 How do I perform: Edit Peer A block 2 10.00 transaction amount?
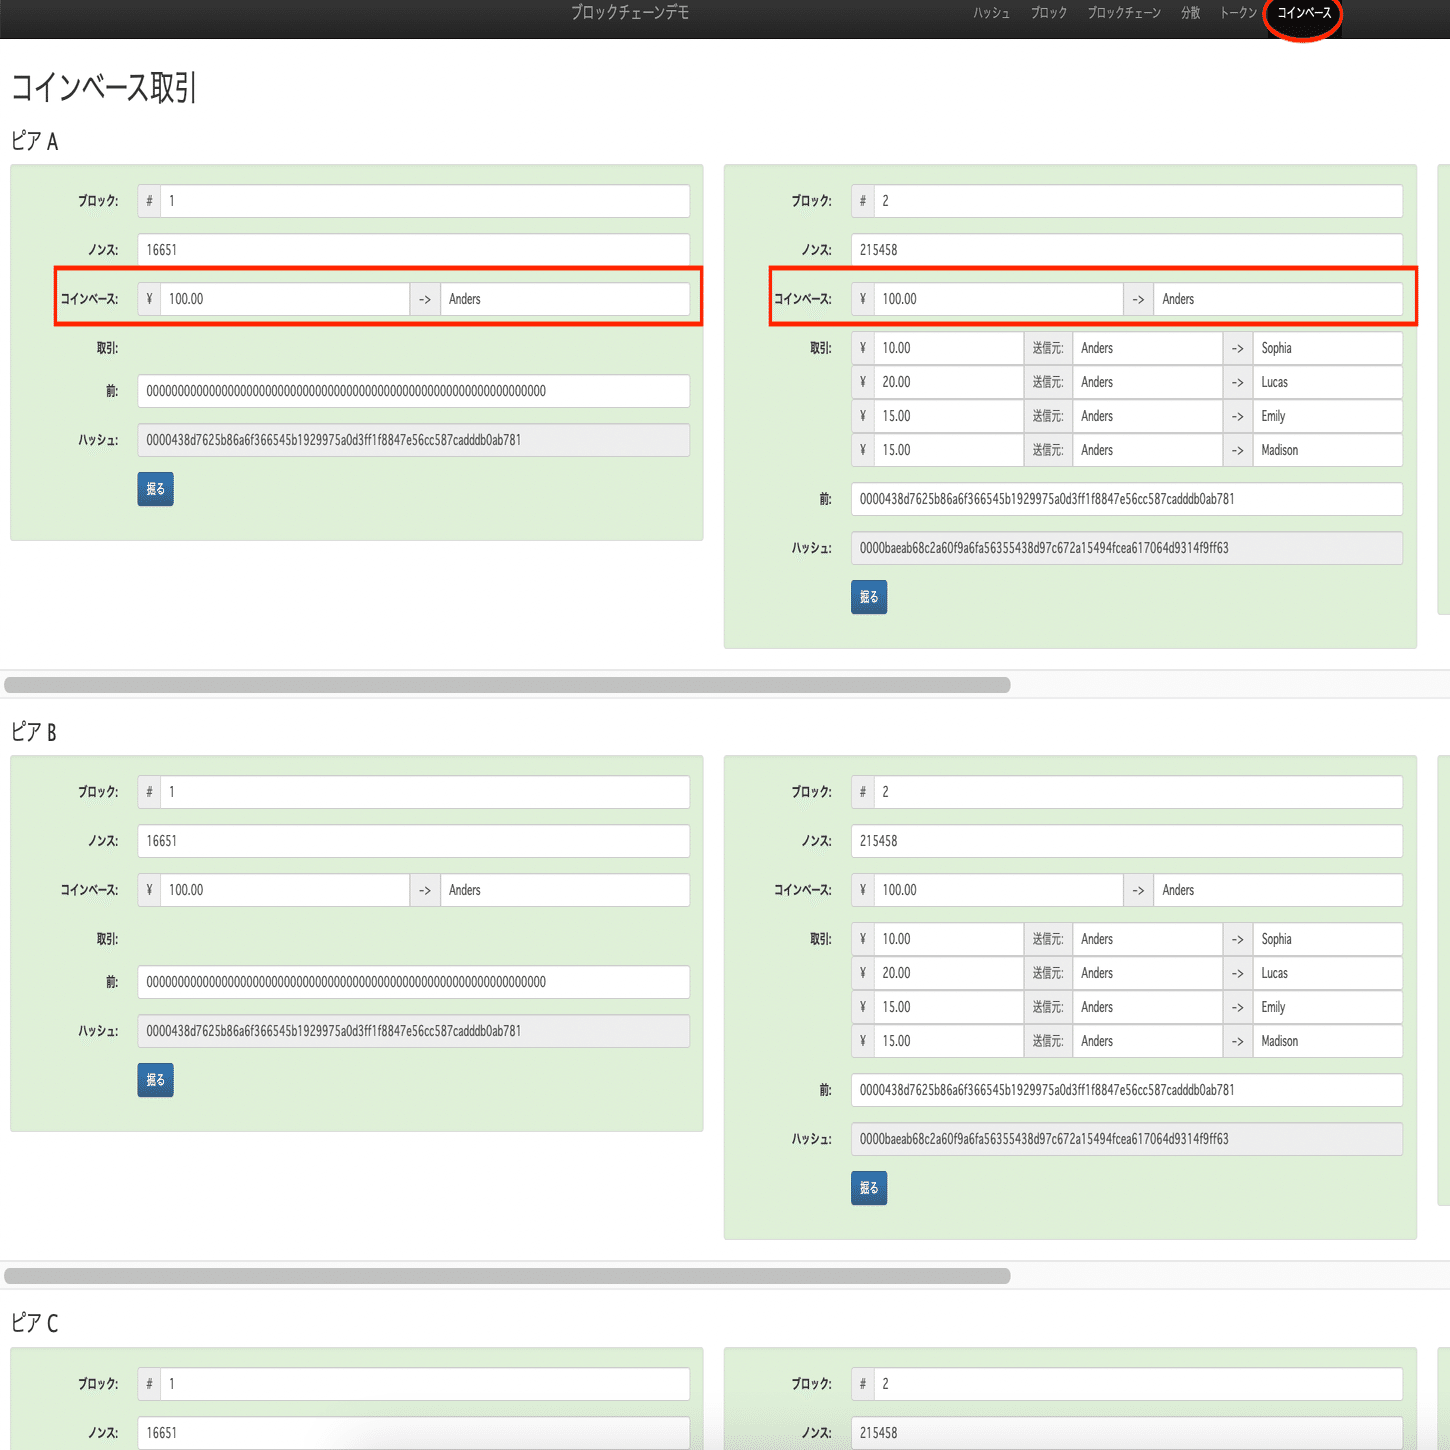click(948, 348)
